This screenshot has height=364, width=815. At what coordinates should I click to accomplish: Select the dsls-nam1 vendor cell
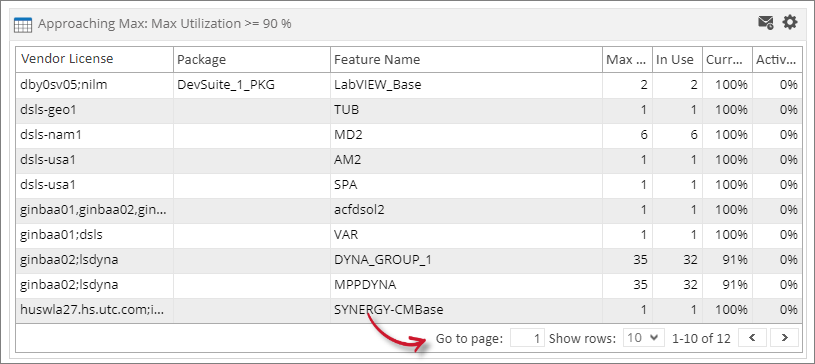[95, 135]
